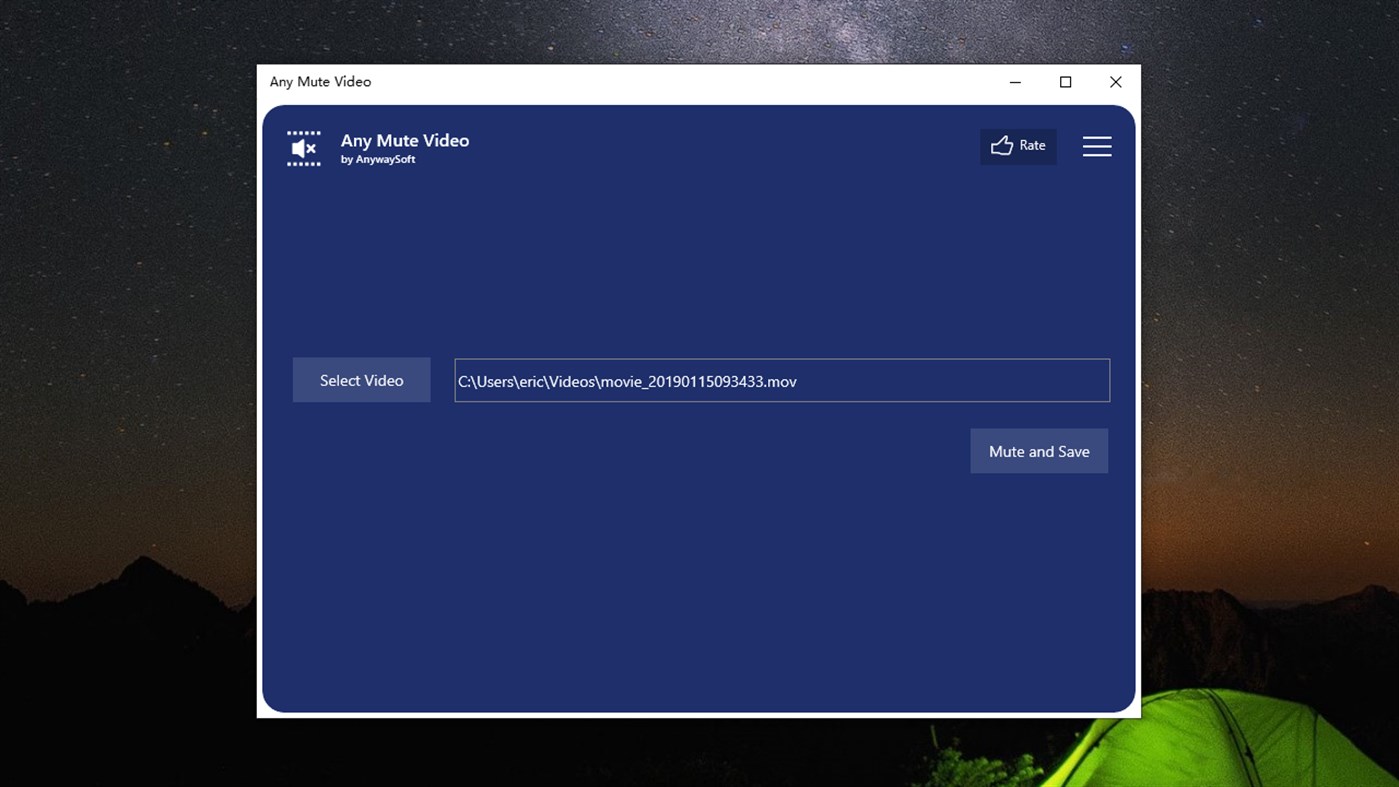Click the Select Video button
The height and width of the screenshot is (787, 1399).
pos(361,380)
